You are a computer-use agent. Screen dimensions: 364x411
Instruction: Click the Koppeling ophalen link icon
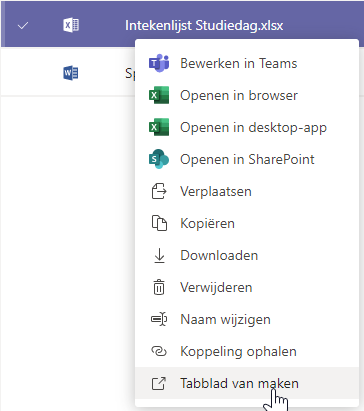159,351
